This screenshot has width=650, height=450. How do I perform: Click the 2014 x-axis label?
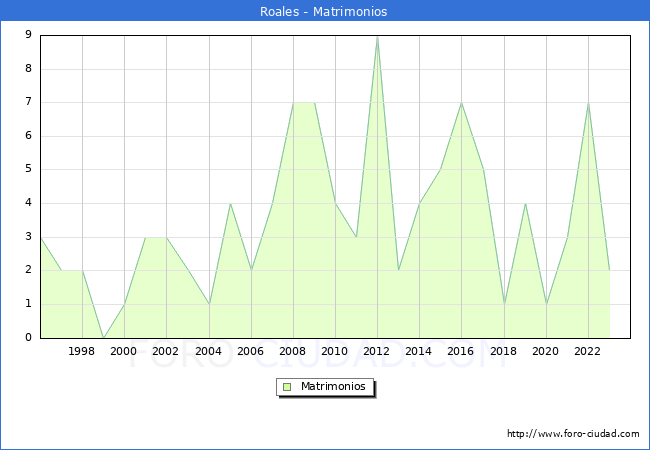coord(419,351)
